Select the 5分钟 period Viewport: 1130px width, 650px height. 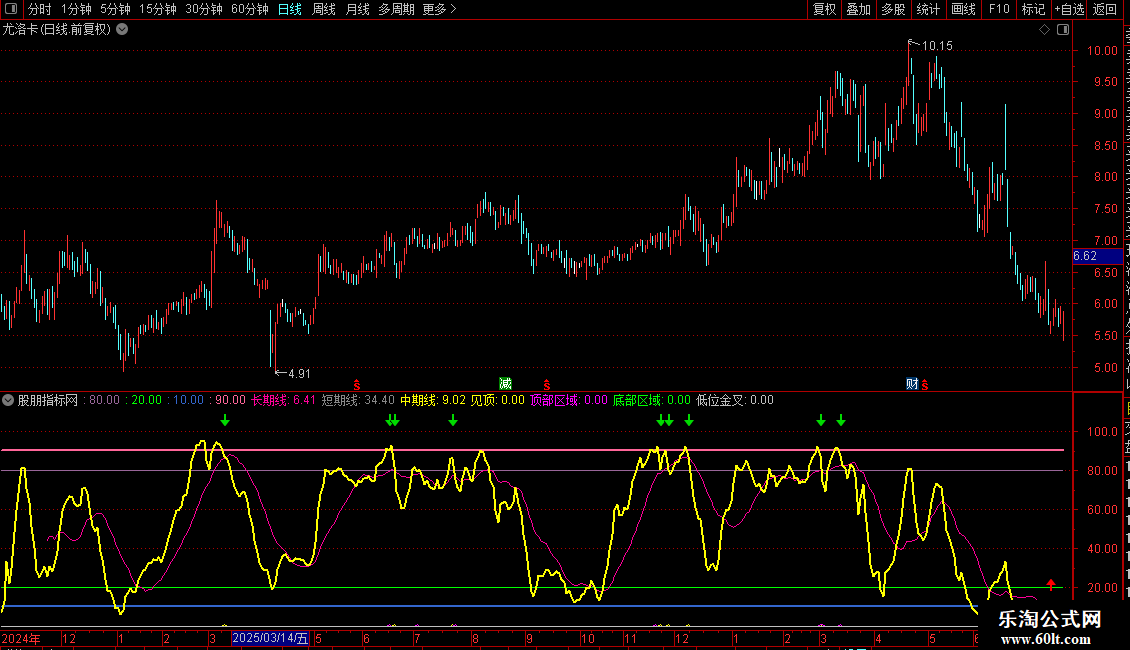[115, 9]
